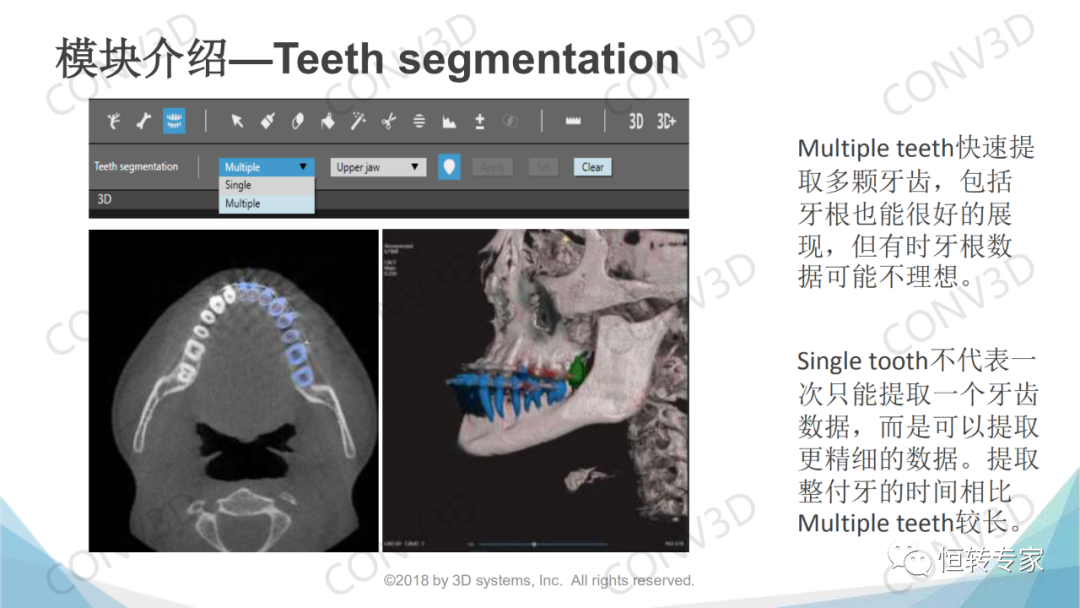This screenshot has height=608, width=1080.
Task: Click the 3D view button
Action: point(636,121)
